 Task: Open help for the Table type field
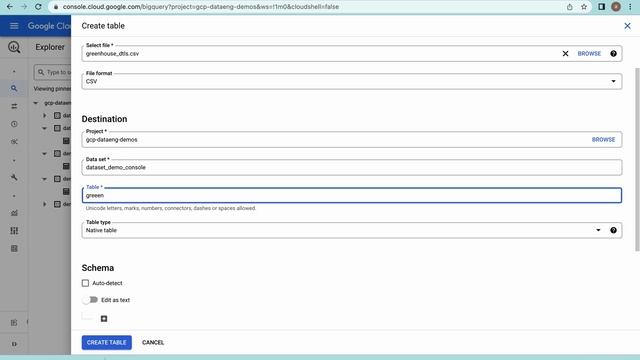pyautogui.click(x=613, y=230)
